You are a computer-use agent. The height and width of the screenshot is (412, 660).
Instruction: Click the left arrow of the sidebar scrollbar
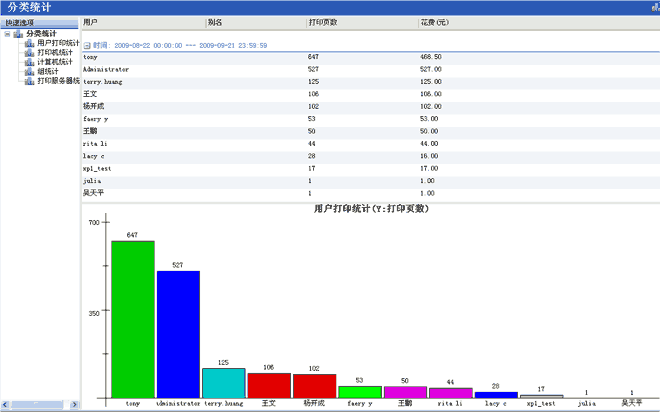[5, 404]
